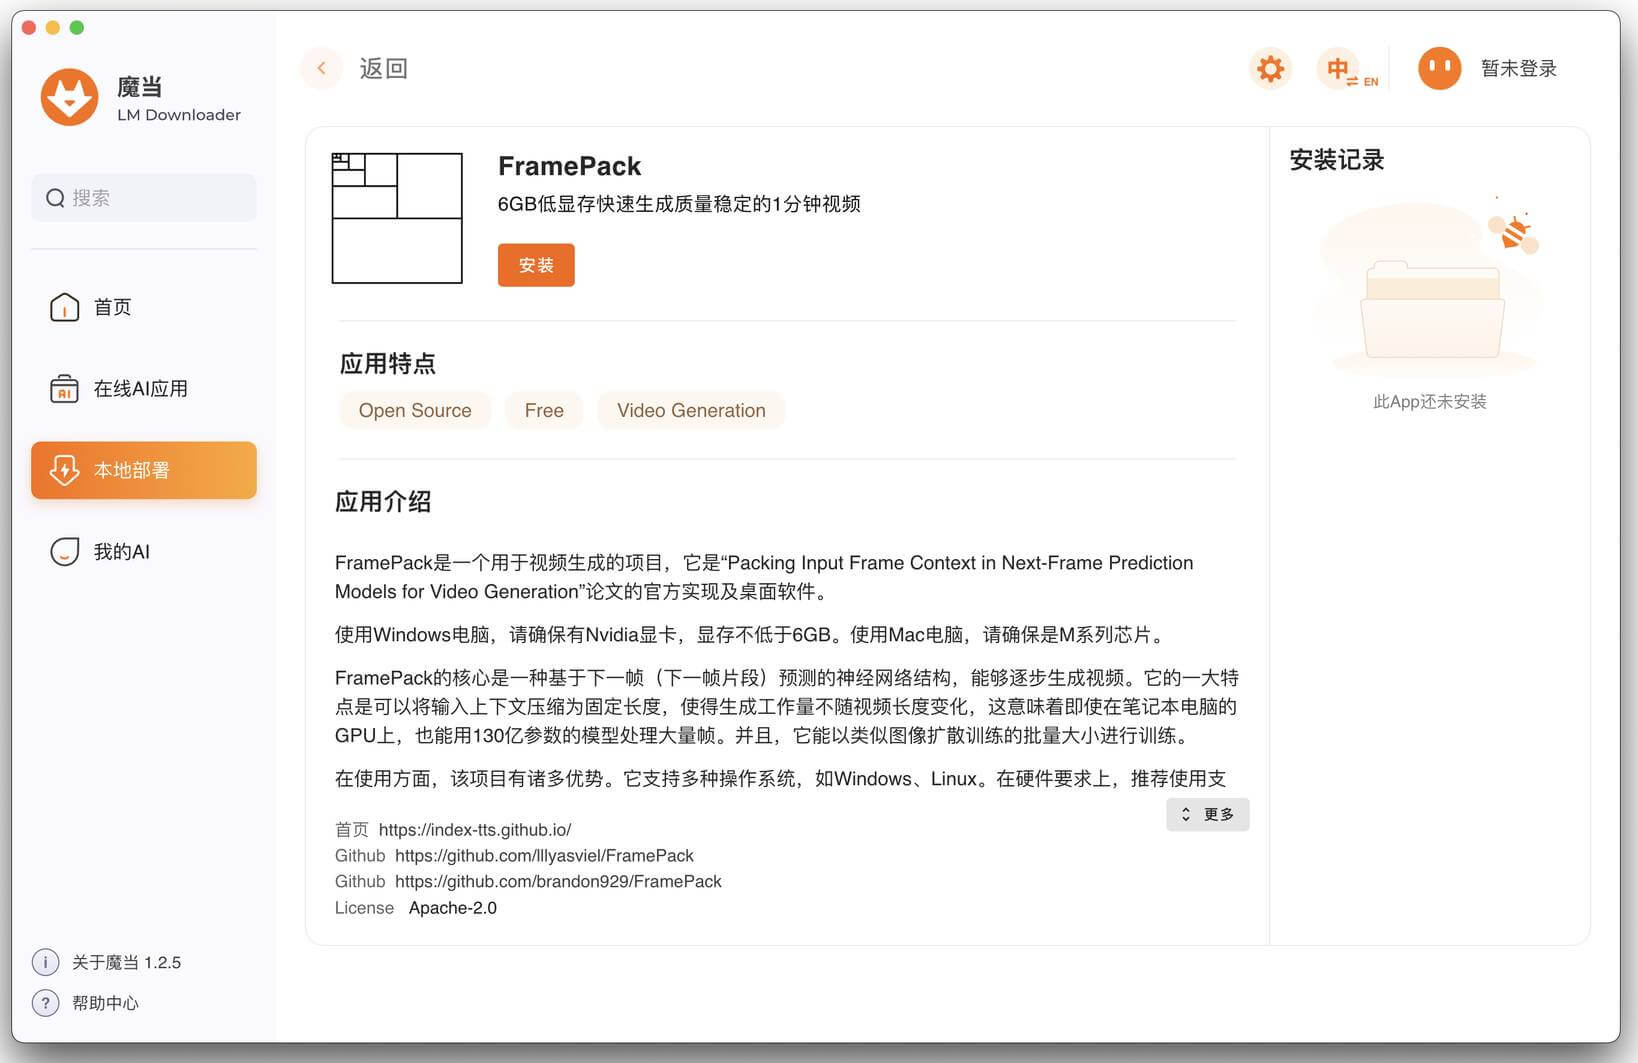
Task: Click the 搜索 search field
Action: tap(143, 197)
